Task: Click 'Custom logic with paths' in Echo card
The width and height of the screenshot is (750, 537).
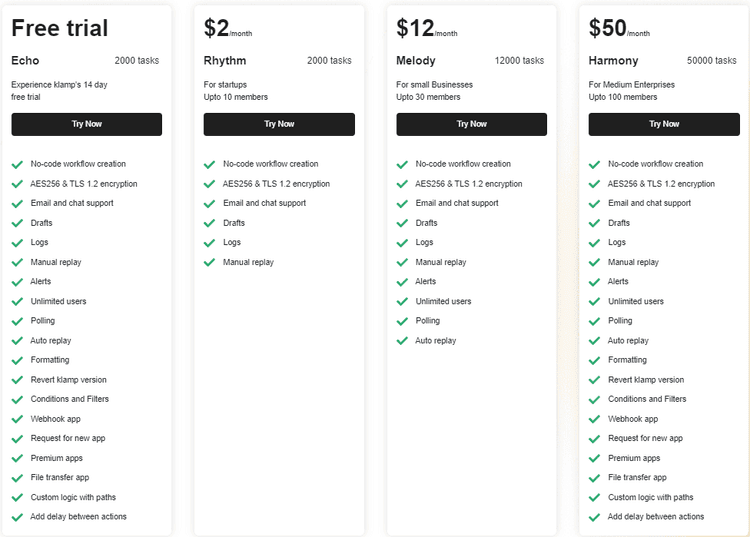Action: pyautogui.click(x=73, y=497)
